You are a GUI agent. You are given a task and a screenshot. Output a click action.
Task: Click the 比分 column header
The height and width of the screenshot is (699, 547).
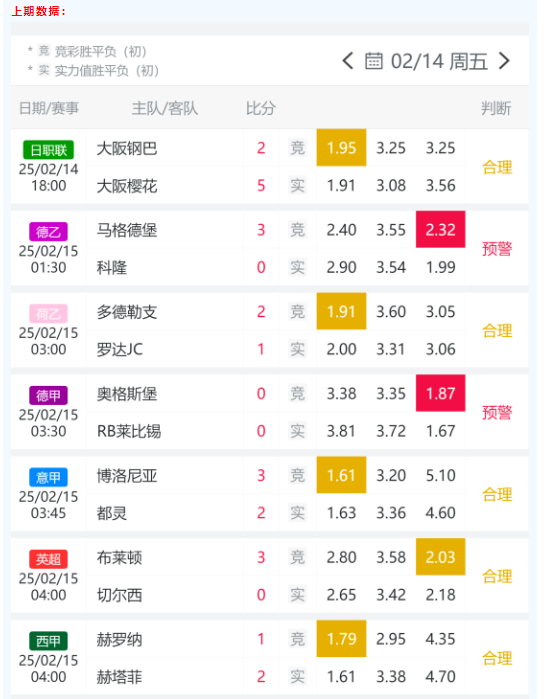pyautogui.click(x=261, y=108)
